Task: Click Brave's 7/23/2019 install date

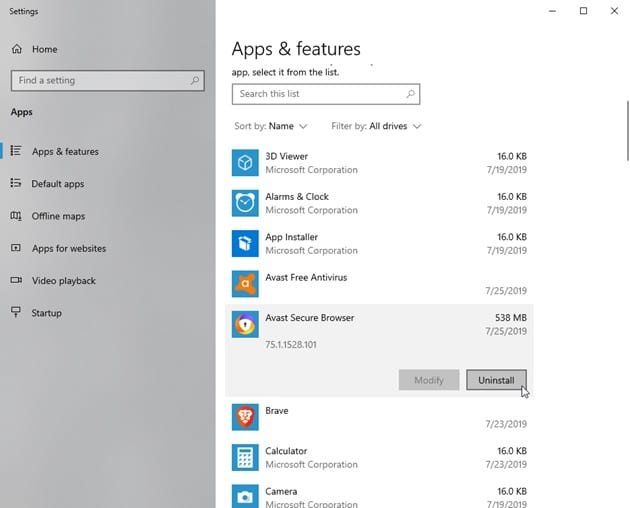Action: [x=506, y=424]
